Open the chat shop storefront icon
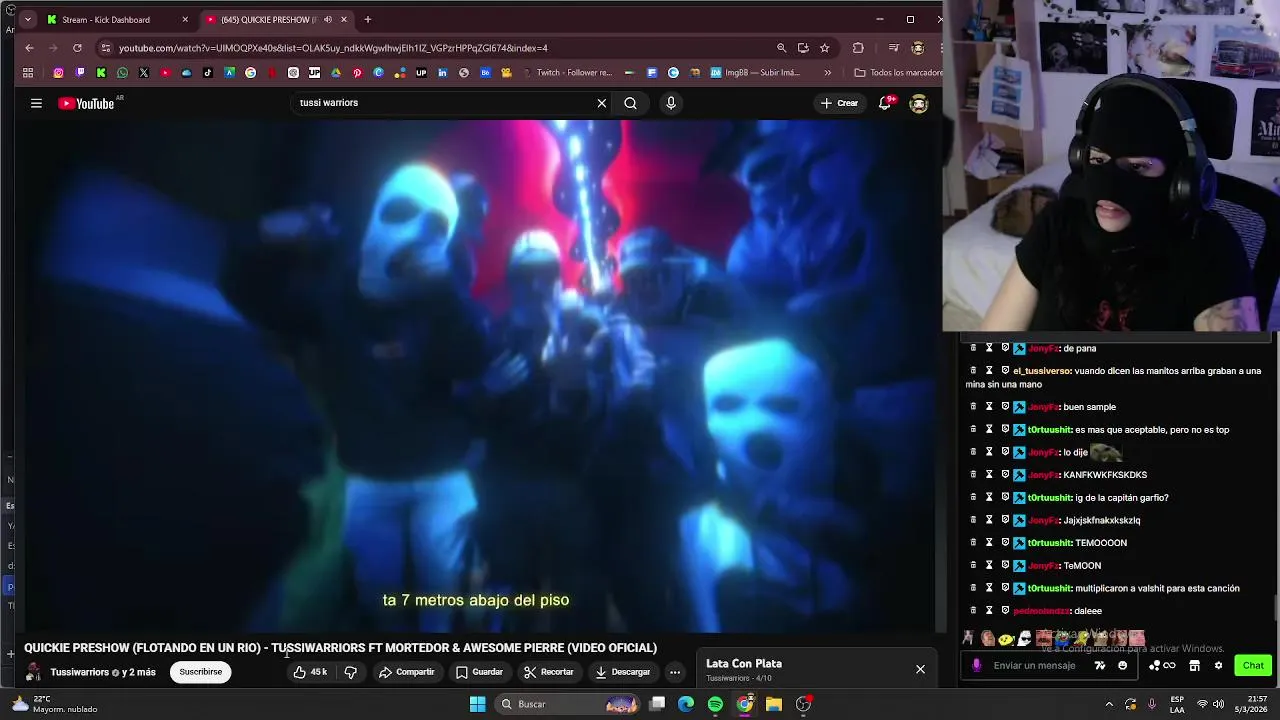The width and height of the screenshot is (1280, 720). click(x=1194, y=666)
